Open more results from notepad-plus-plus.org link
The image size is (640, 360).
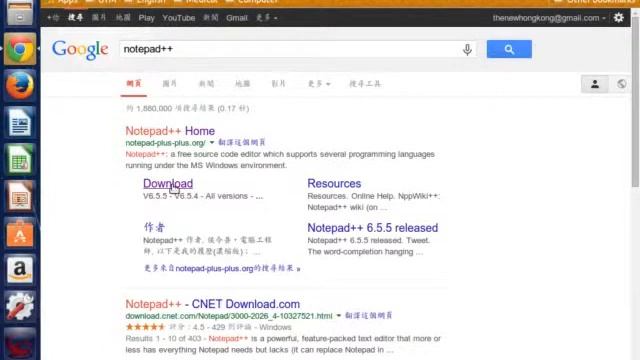pos(222,268)
